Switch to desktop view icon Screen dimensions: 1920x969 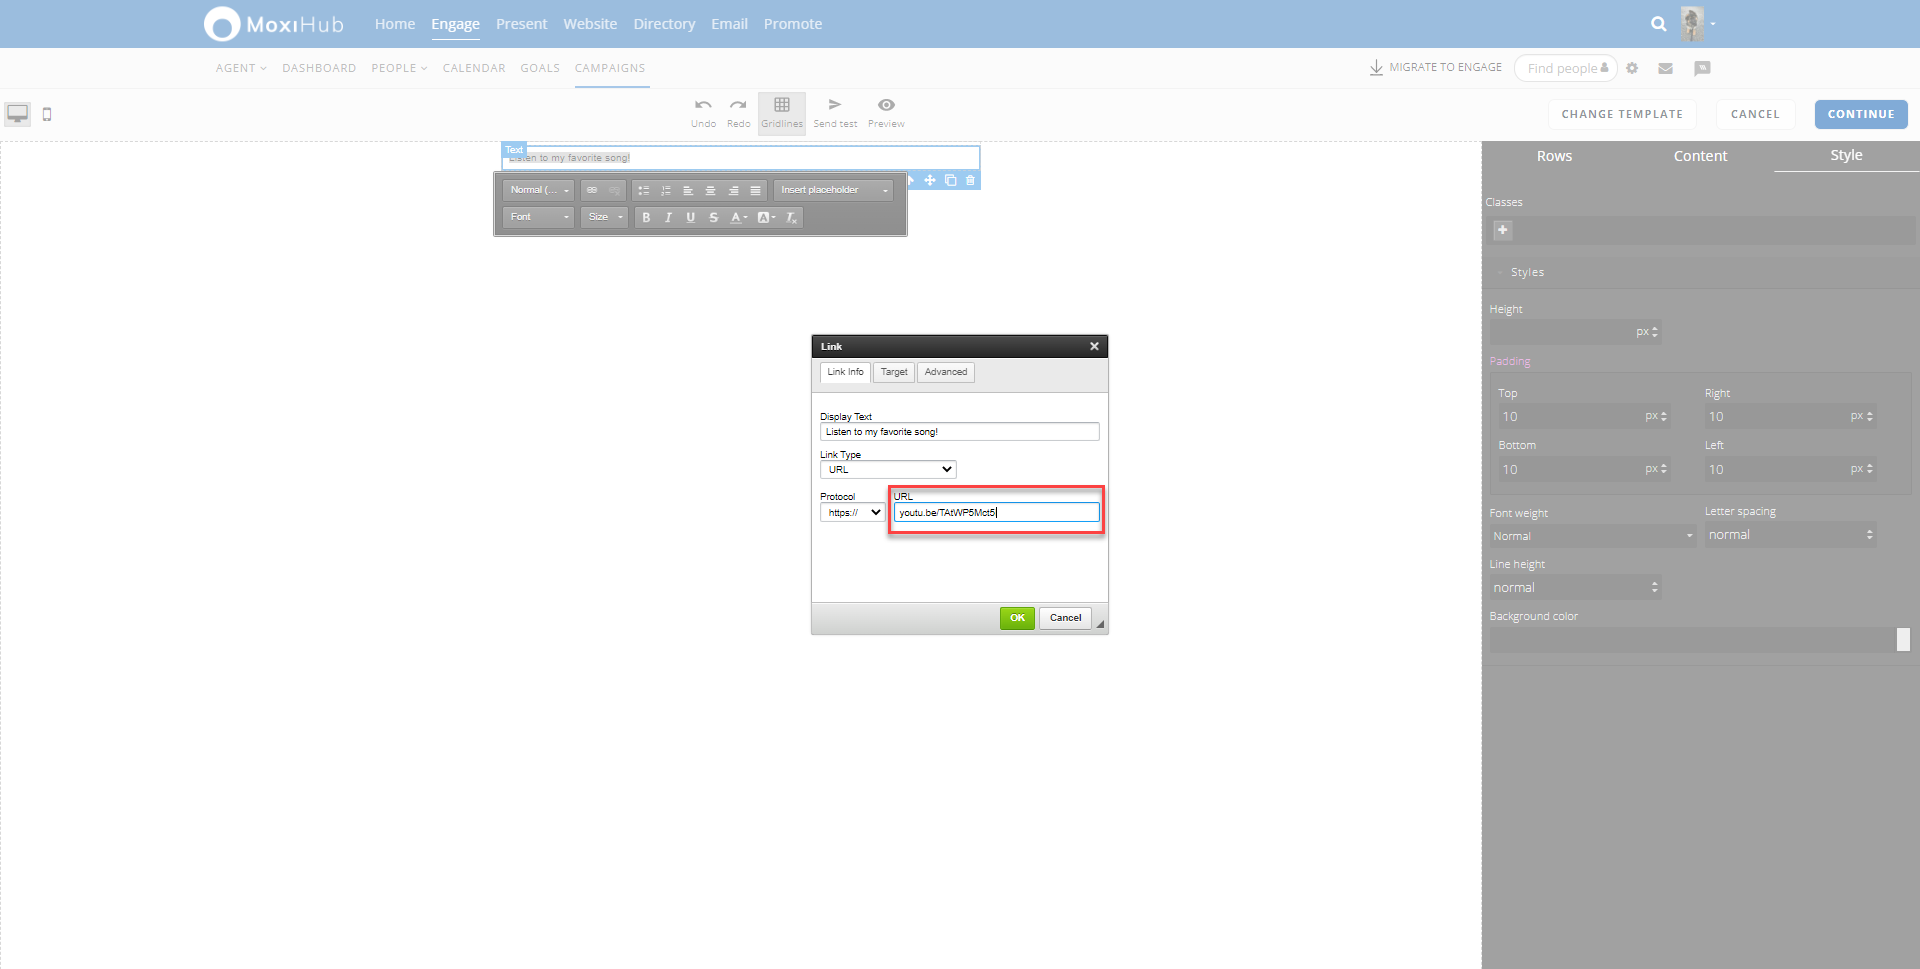click(x=18, y=113)
